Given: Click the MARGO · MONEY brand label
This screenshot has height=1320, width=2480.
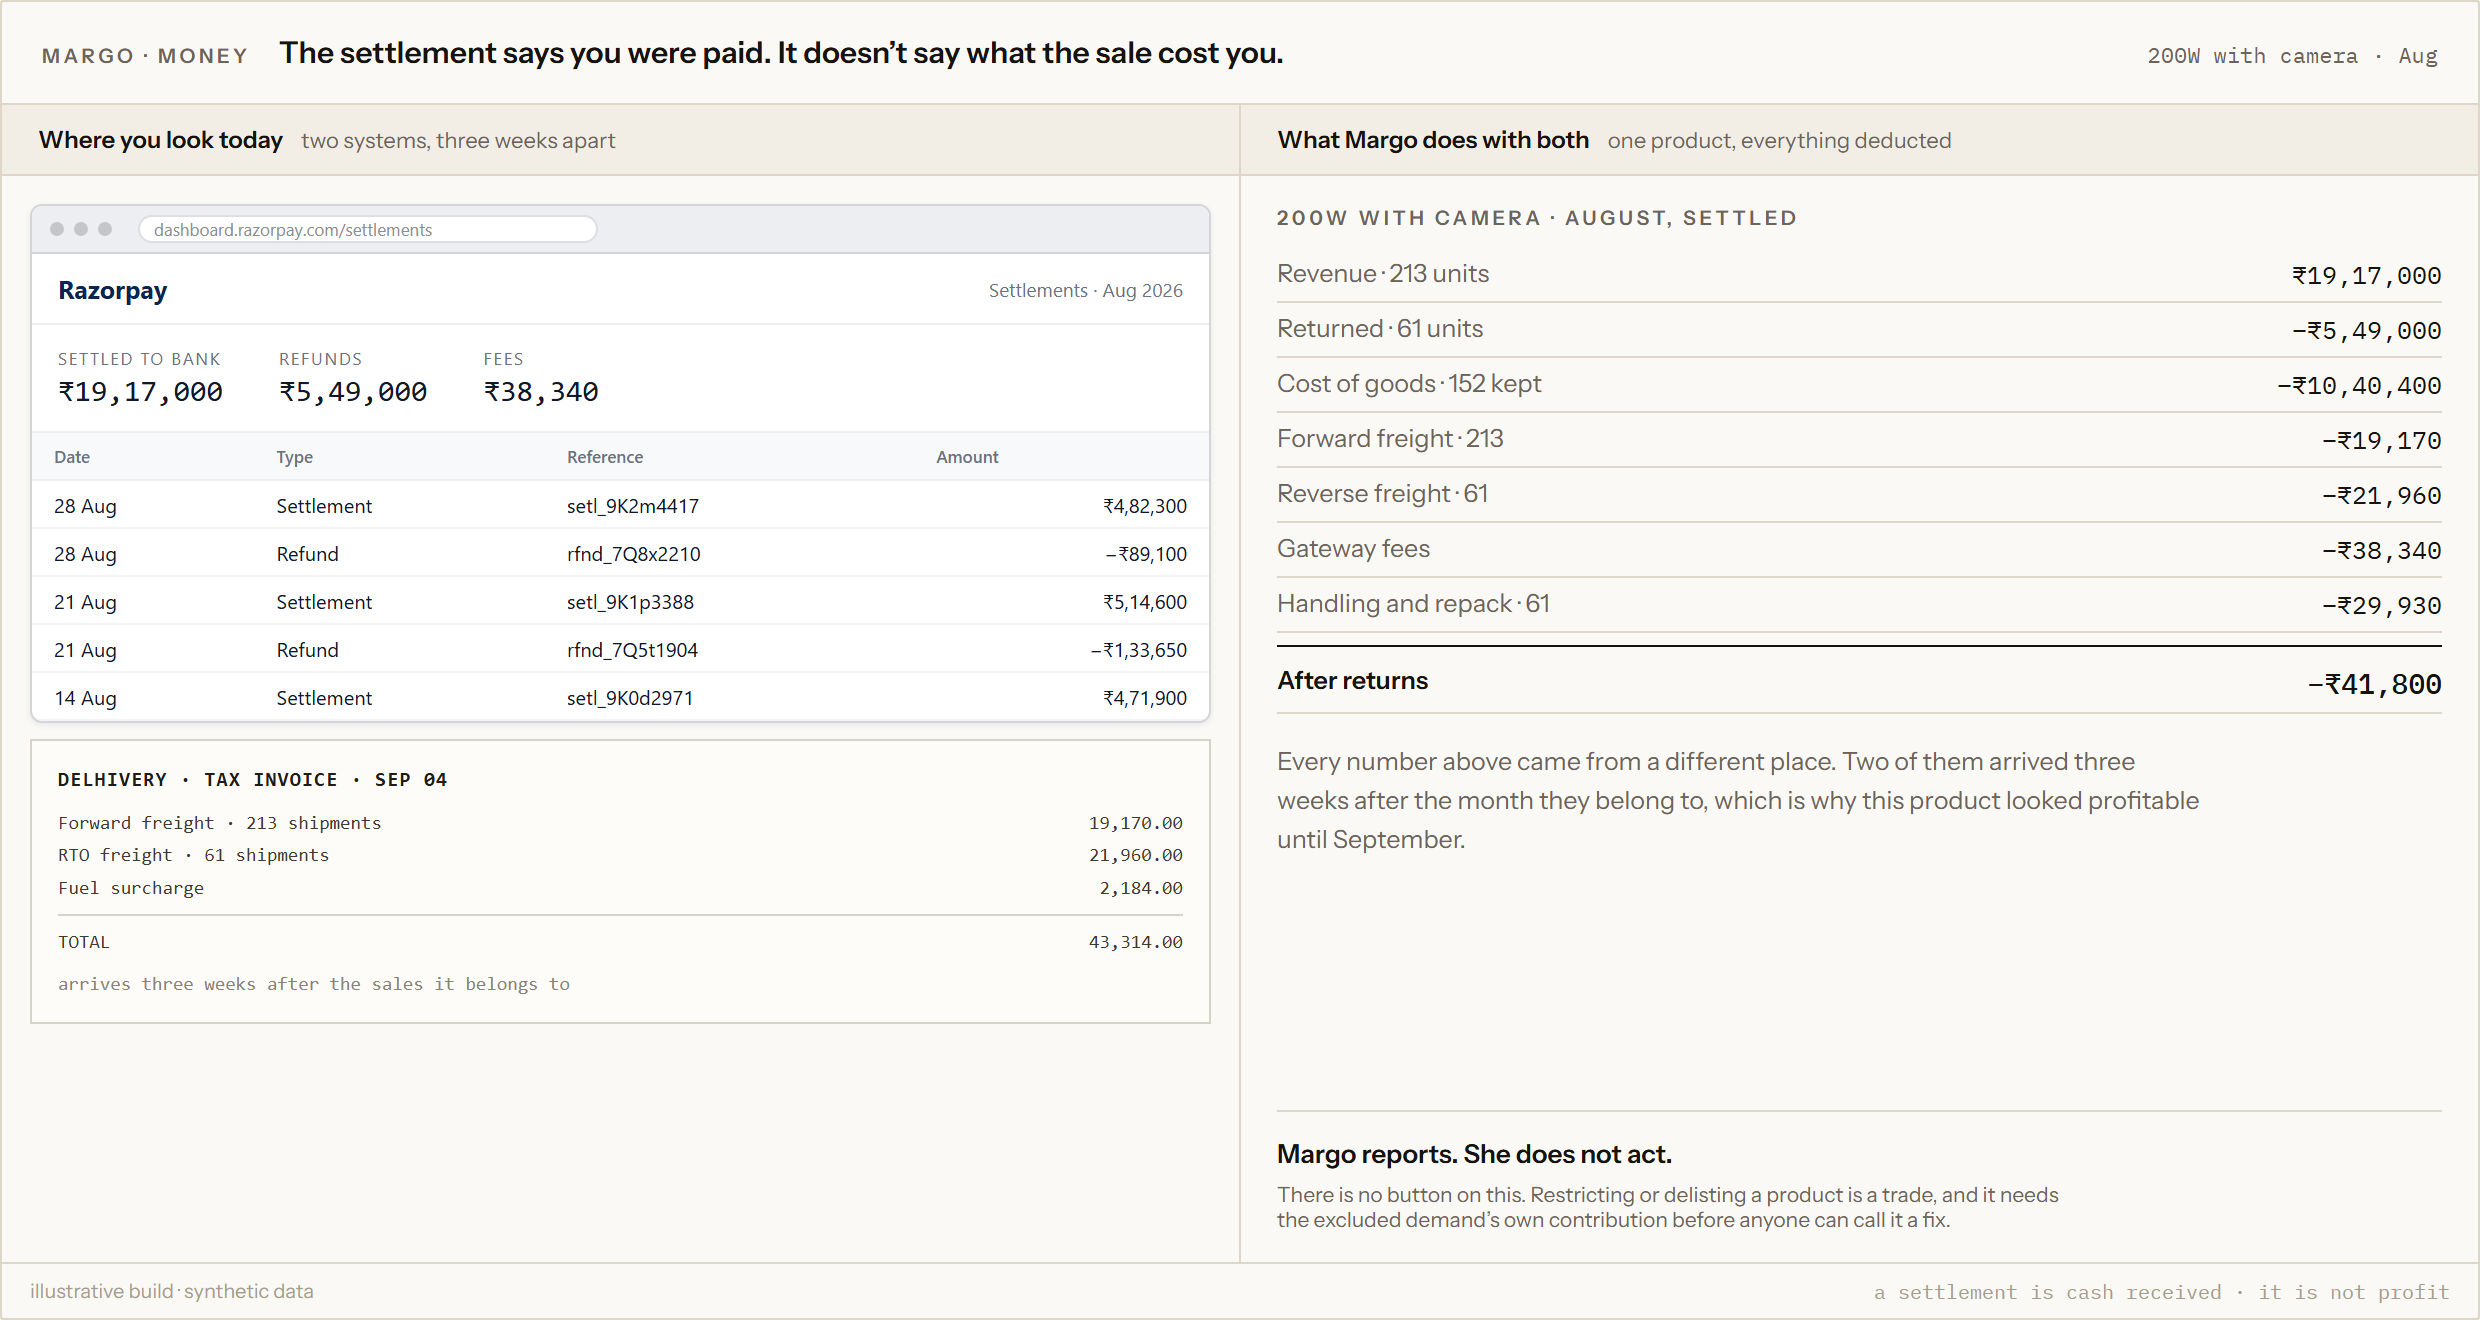Looking at the screenshot, I should (145, 56).
